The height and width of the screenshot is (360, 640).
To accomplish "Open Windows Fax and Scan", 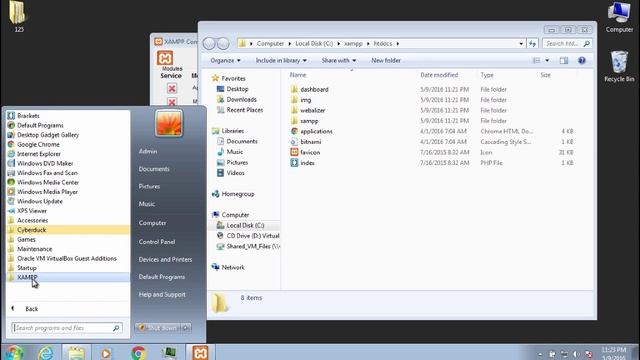I will 47,173.
